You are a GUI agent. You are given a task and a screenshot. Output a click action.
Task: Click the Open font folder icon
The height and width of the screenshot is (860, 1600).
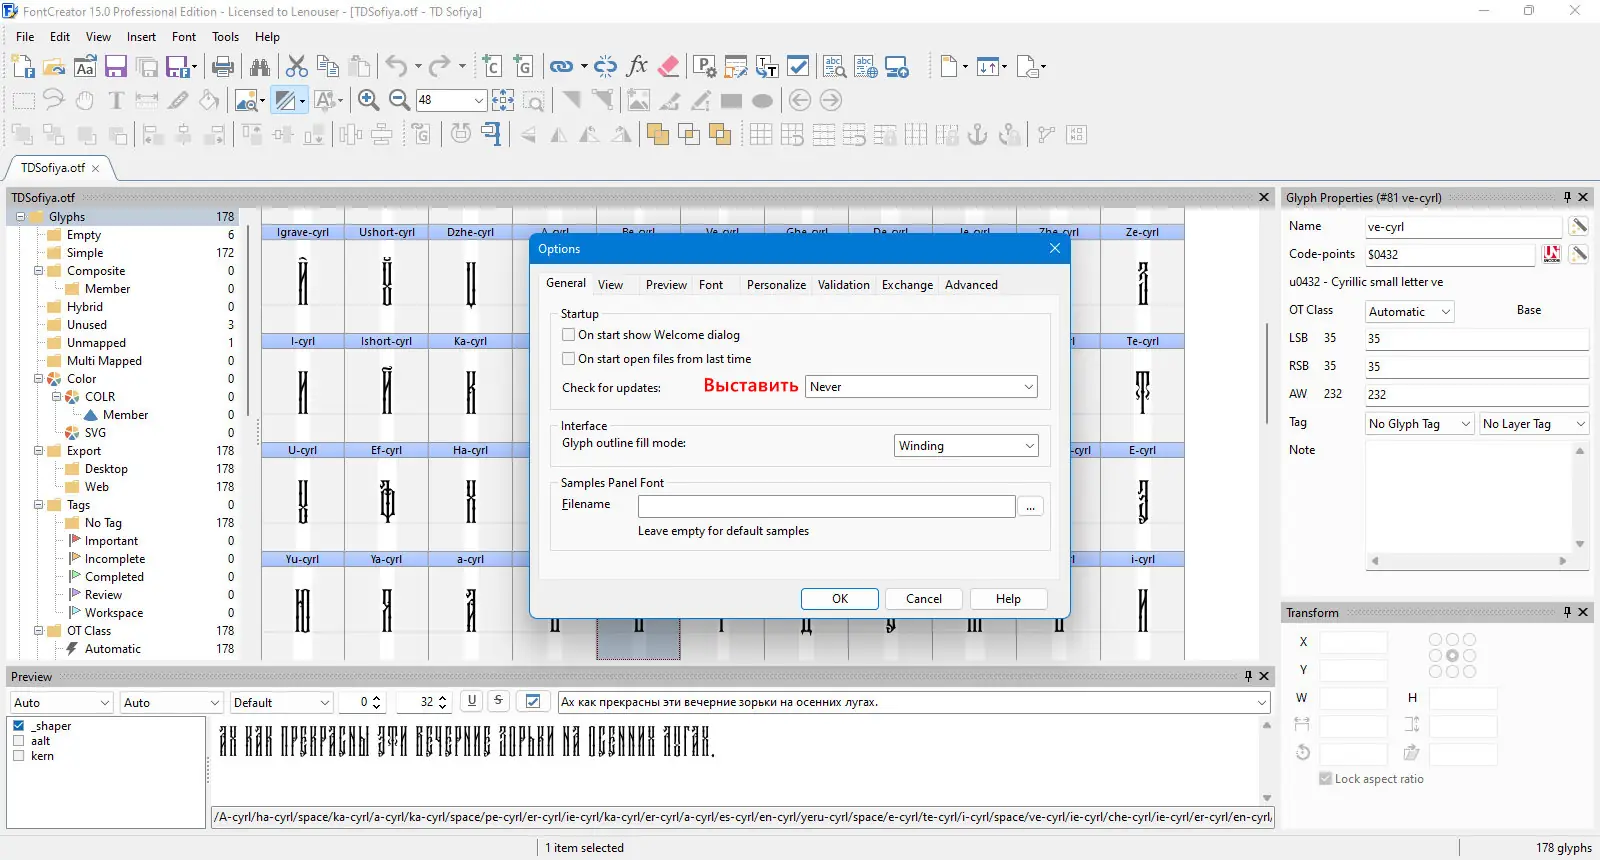pos(54,67)
